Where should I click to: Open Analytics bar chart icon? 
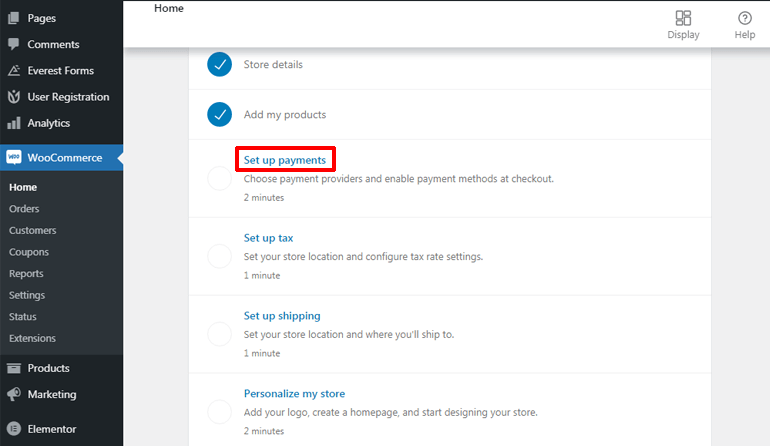14,123
